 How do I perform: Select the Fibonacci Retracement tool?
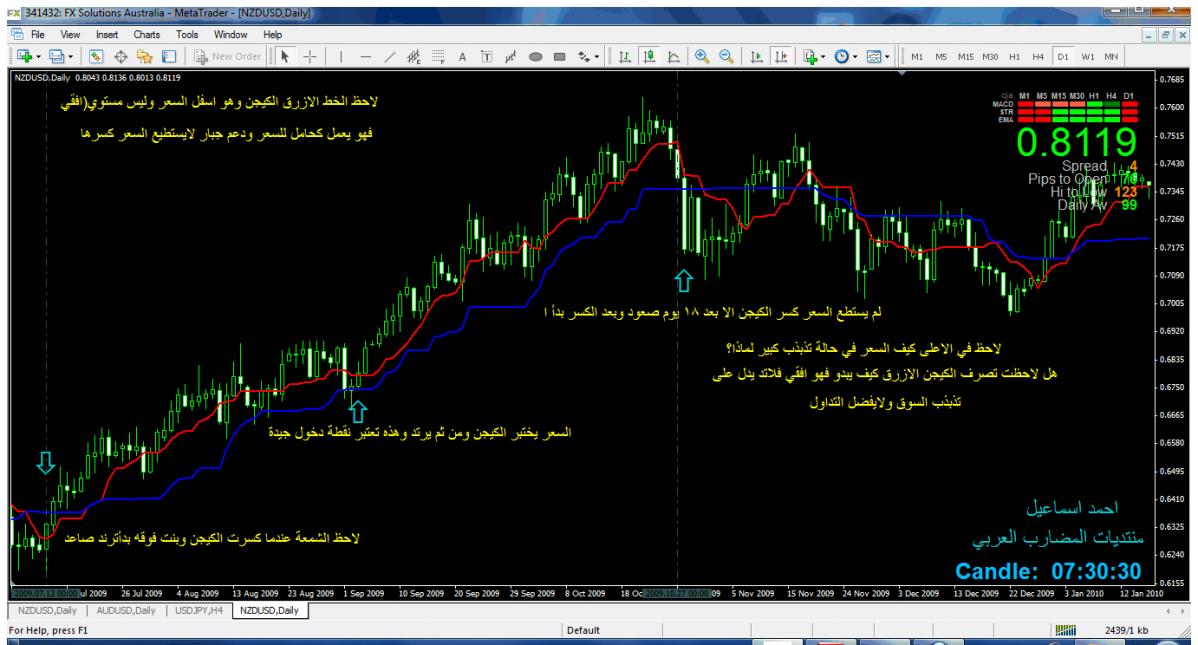click(438, 57)
